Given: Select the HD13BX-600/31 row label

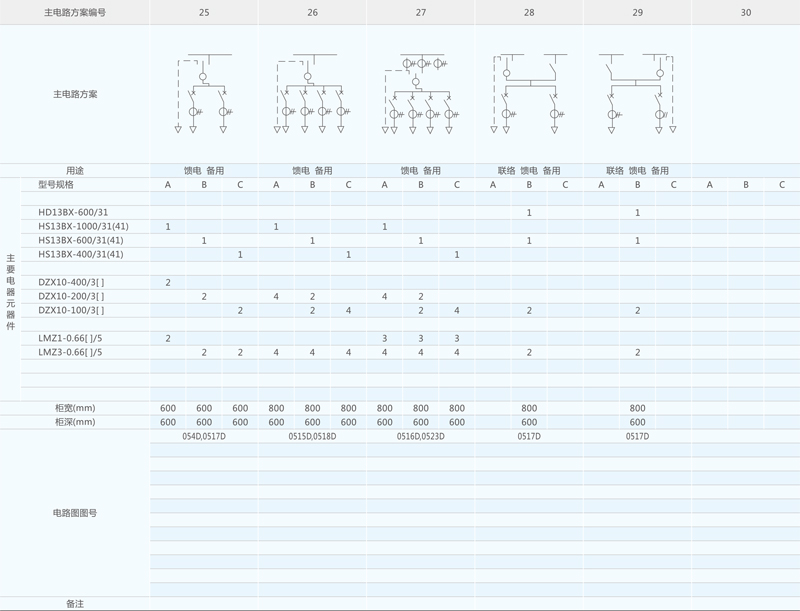Looking at the screenshot, I should point(73,213).
